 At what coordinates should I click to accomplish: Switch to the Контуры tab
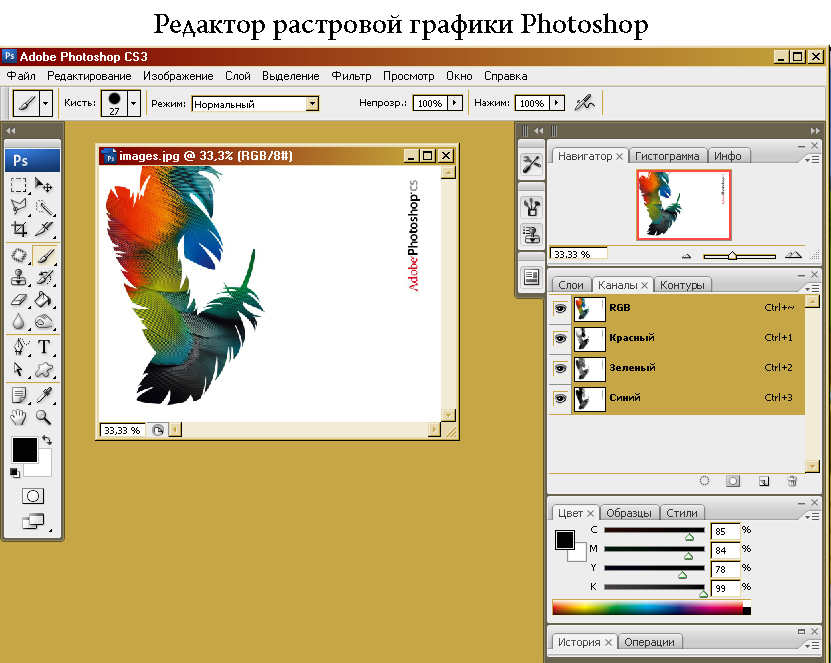682,285
